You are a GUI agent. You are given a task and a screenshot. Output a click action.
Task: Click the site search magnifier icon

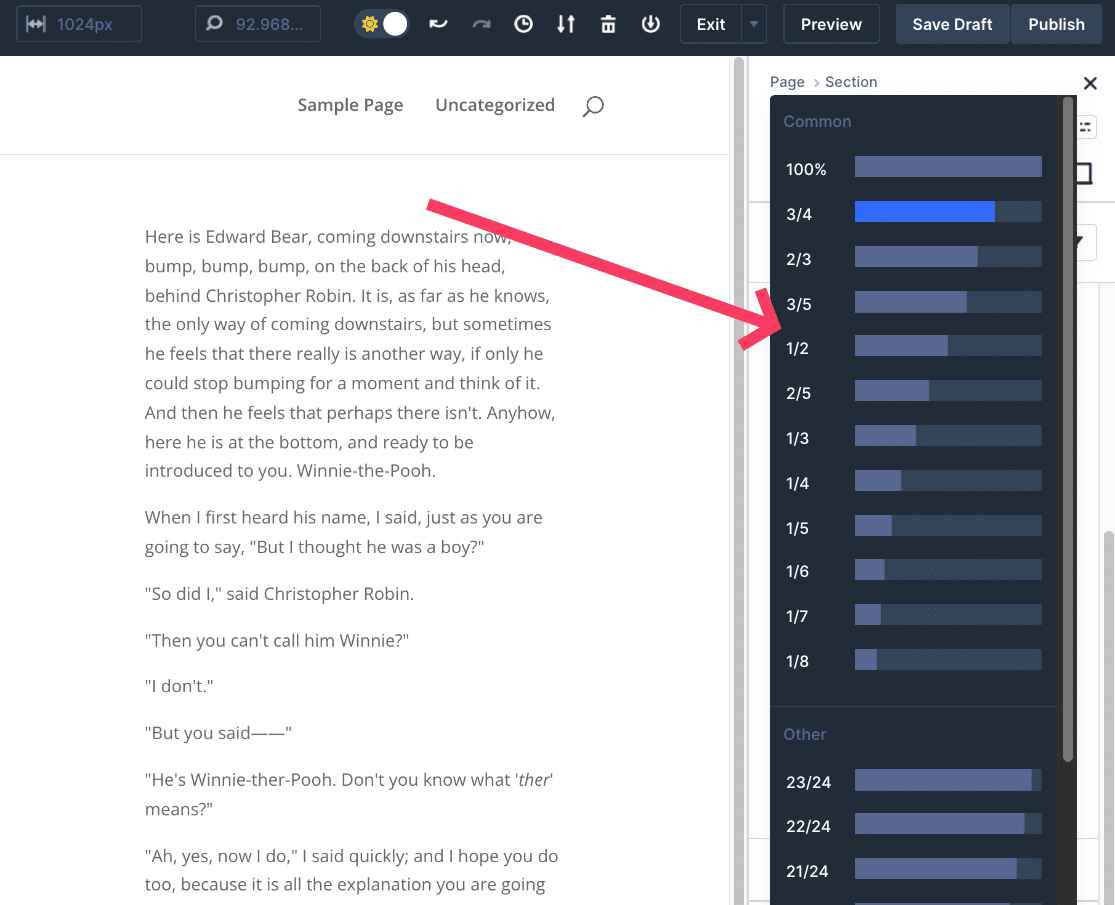click(x=593, y=107)
